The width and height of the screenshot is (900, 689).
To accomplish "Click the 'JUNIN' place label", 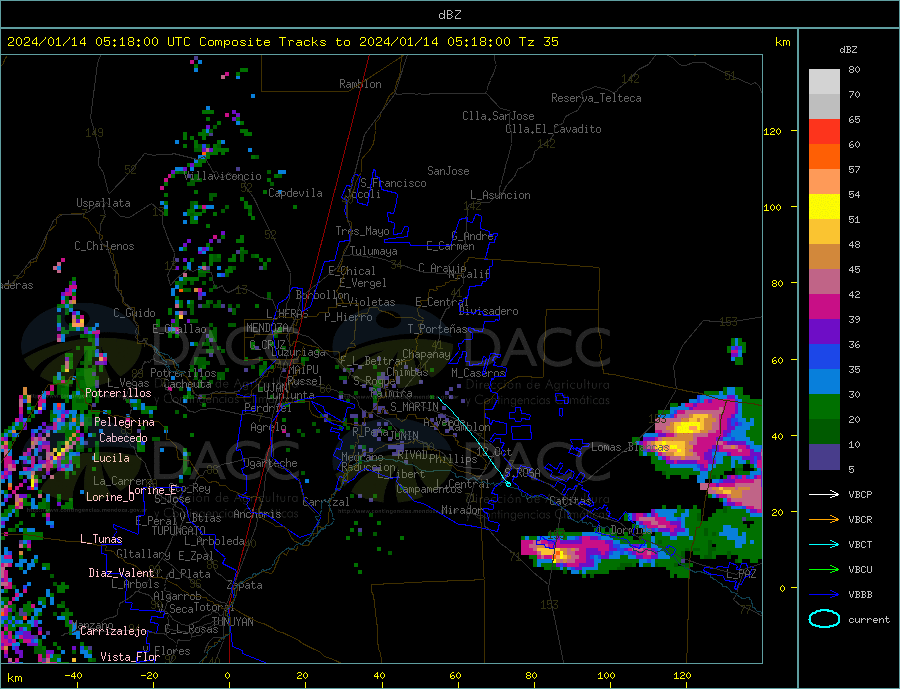I will (x=404, y=436).
